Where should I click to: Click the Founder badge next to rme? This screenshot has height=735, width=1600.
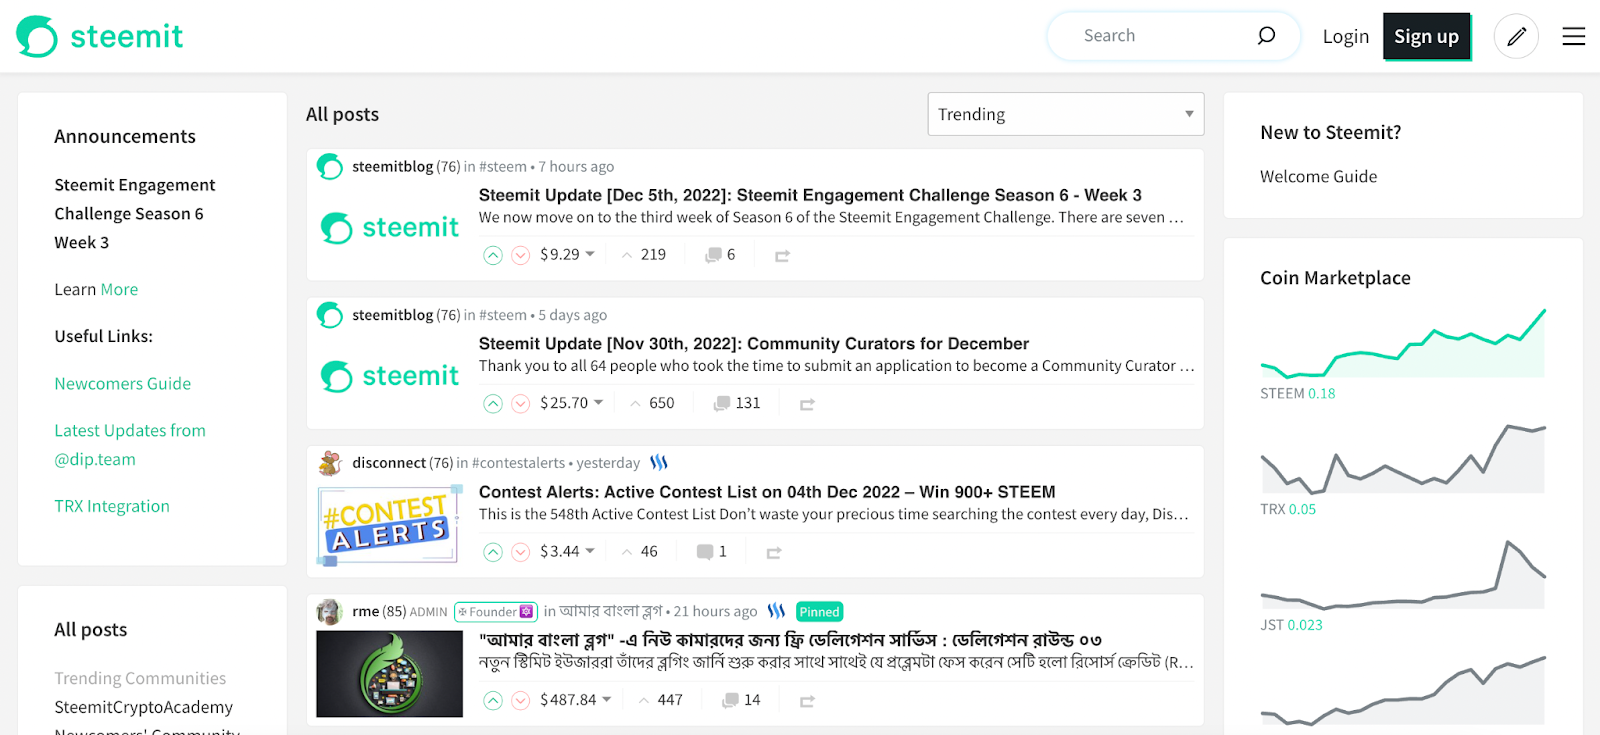[495, 612]
